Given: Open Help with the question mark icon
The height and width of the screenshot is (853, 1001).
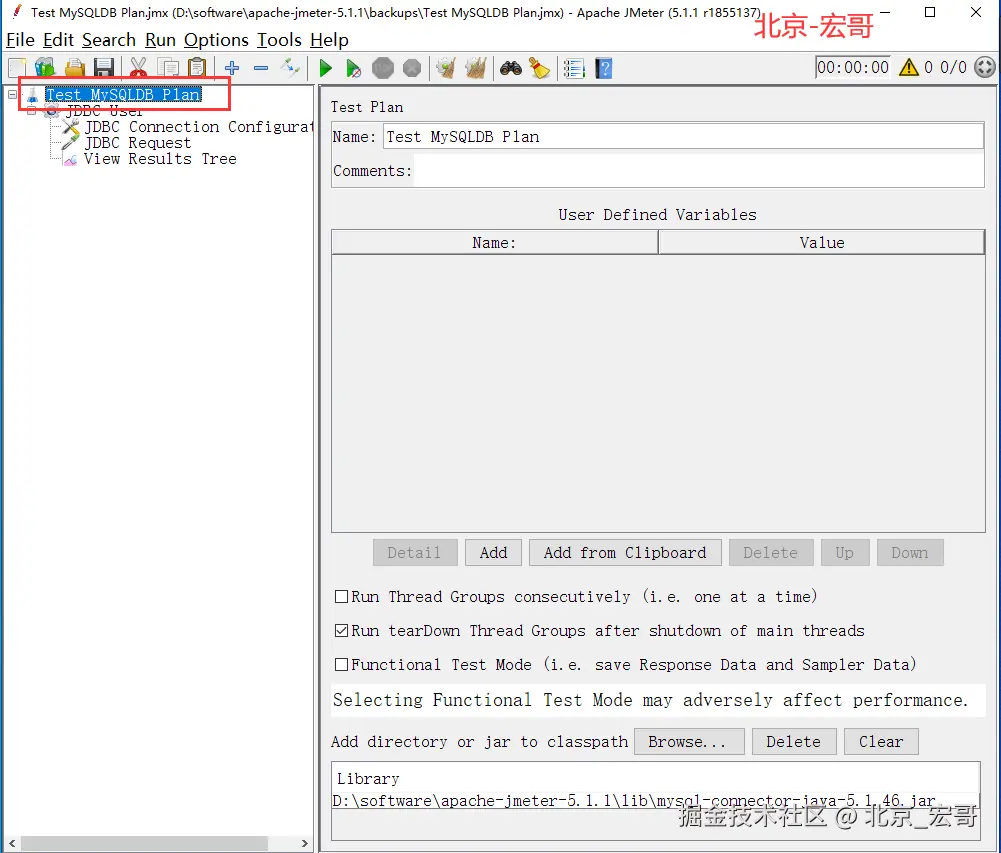Looking at the screenshot, I should (x=604, y=68).
